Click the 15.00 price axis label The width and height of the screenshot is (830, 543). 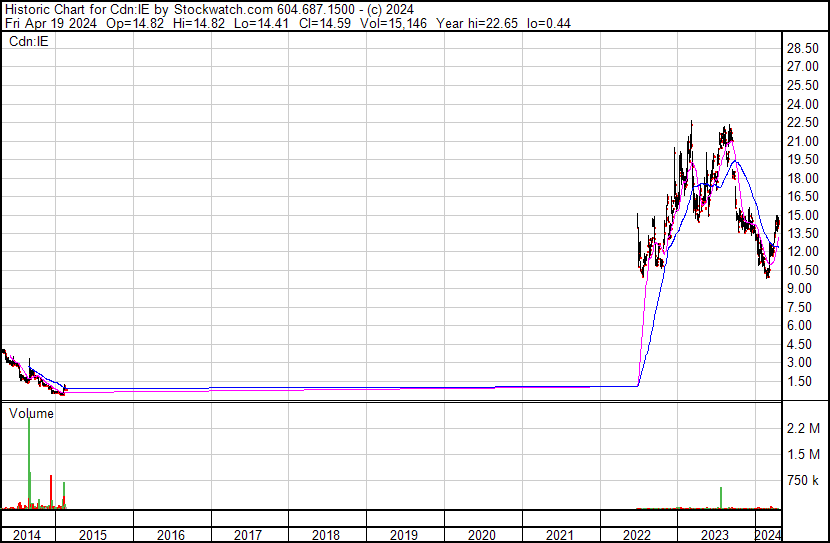click(805, 215)
